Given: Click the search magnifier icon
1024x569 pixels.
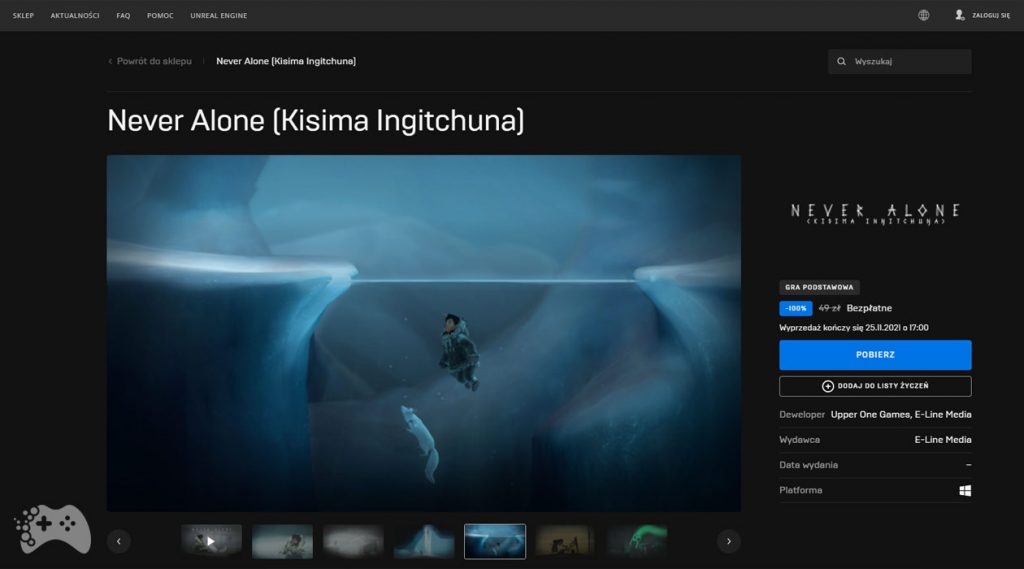Looking at the screenshot, I should [x=841, y=61].
